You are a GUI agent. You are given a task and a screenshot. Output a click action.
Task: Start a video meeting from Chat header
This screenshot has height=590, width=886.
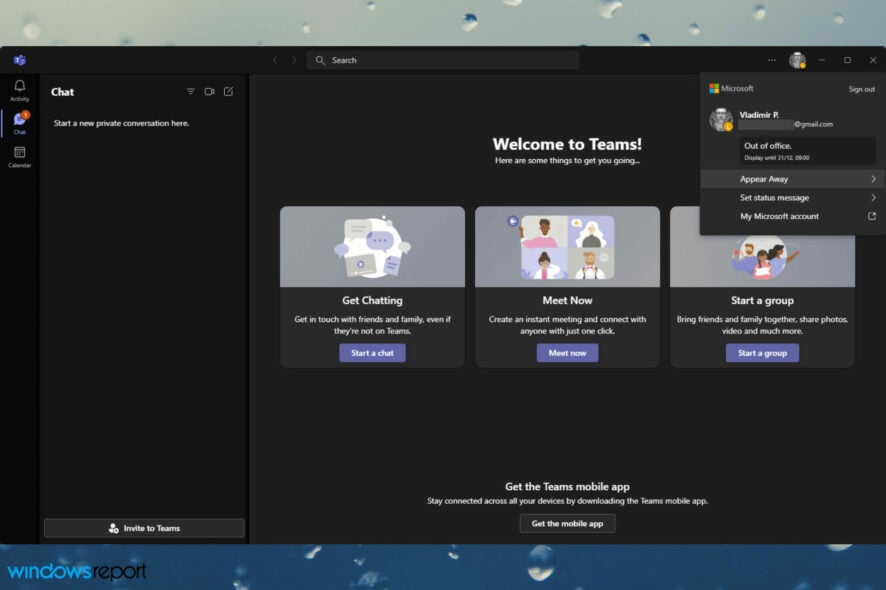pyautogui.click(x=210, y=92)
